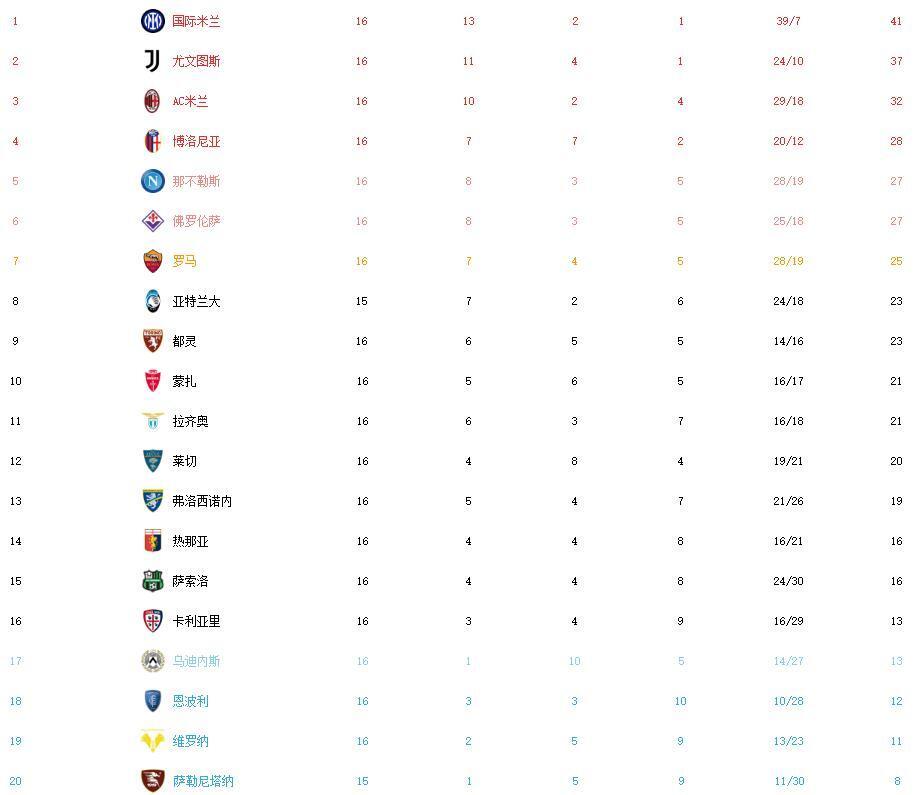This screenshot has width=920, height=795.
Task: Click the Fiorentina club crest
Action: pos(153,221)
